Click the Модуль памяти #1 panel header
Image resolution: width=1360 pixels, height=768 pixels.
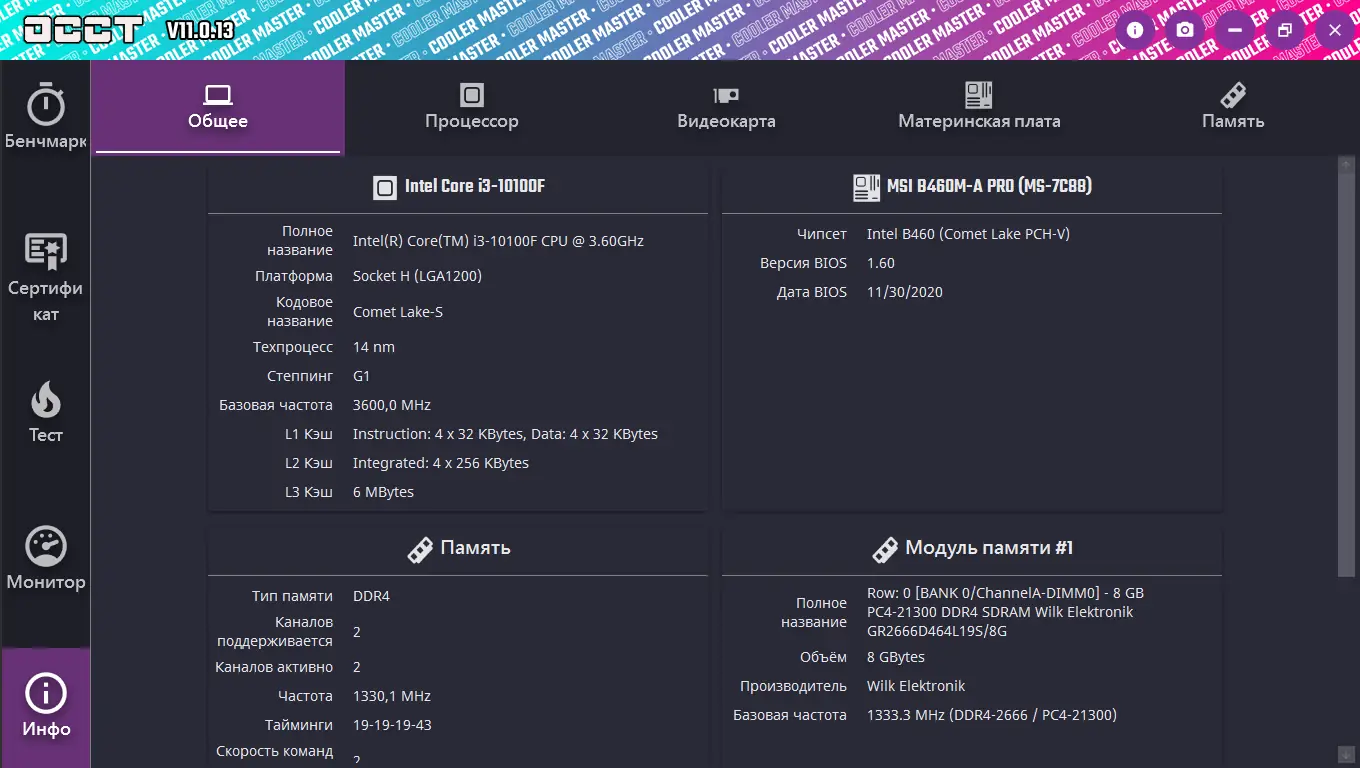tap(972, 548)
